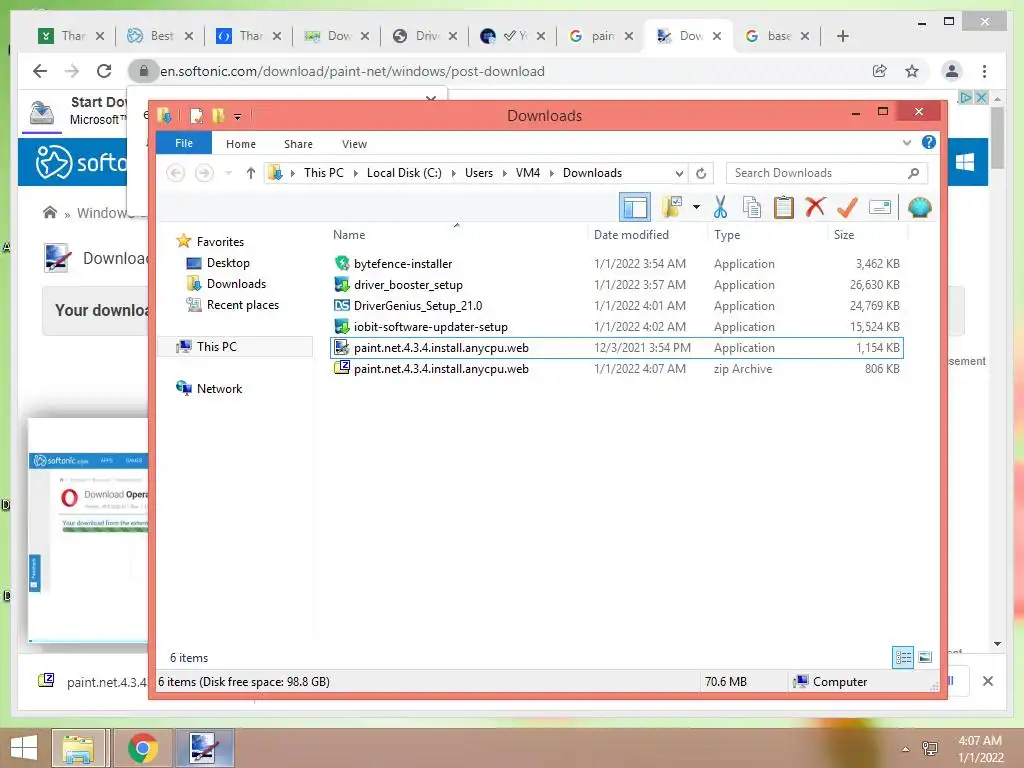Open Chrome three-dot menu

coord(984,71)
